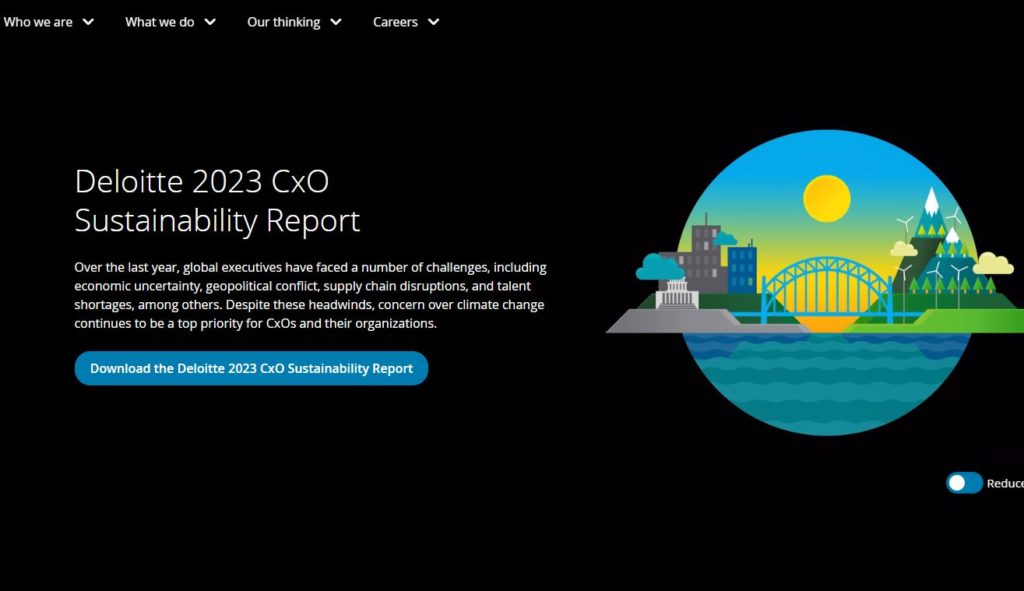Expand chevron next to Who we are
Image resolution: width=1024 pixels, height=591 pixels.
coord(88,22)
